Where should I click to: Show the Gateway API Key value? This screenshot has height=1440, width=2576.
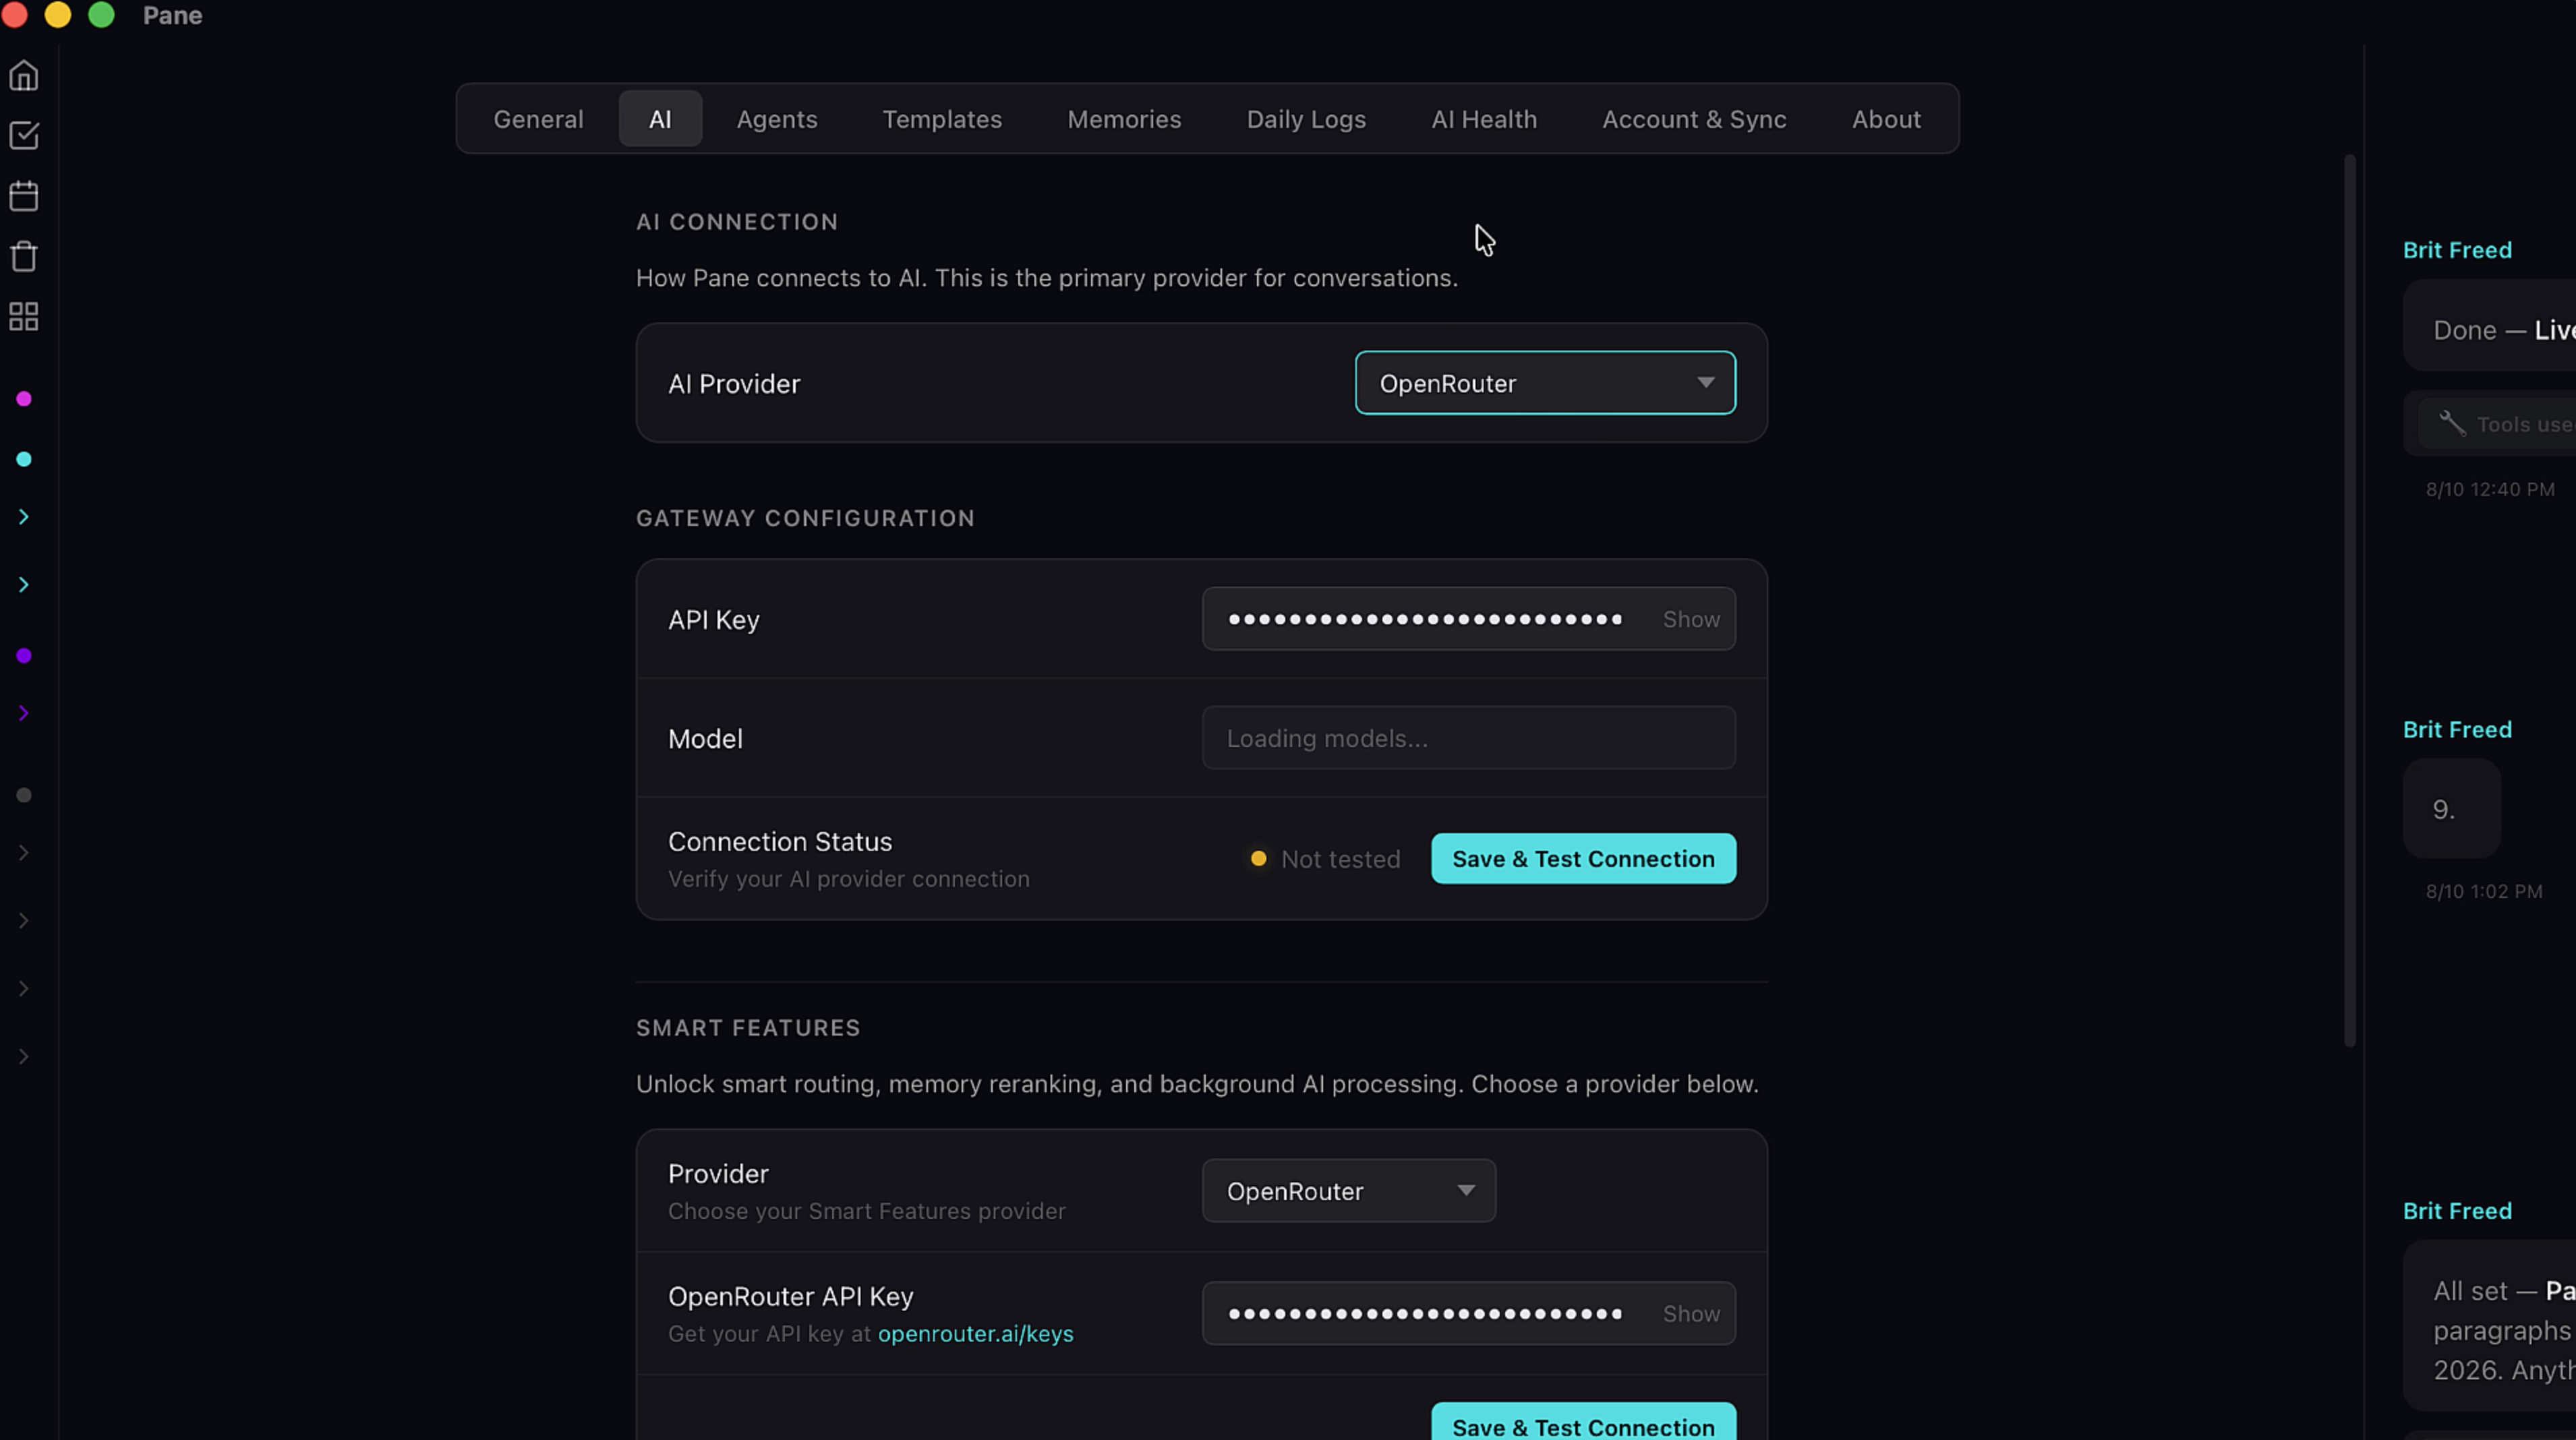tap(1691, 619)
